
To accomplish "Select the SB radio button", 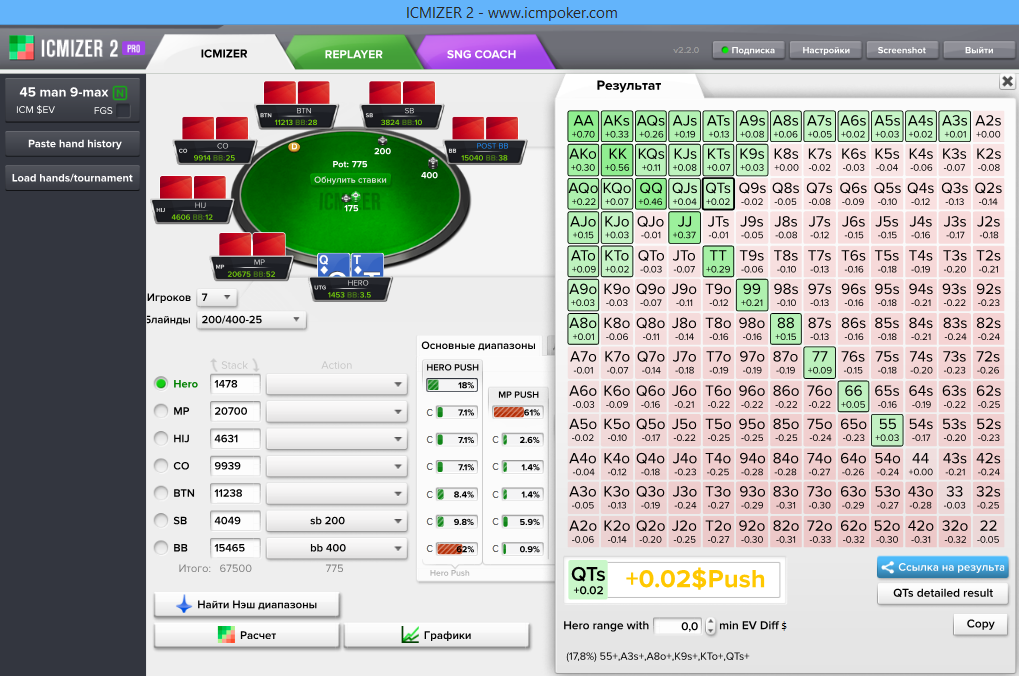I will (161, 520).
